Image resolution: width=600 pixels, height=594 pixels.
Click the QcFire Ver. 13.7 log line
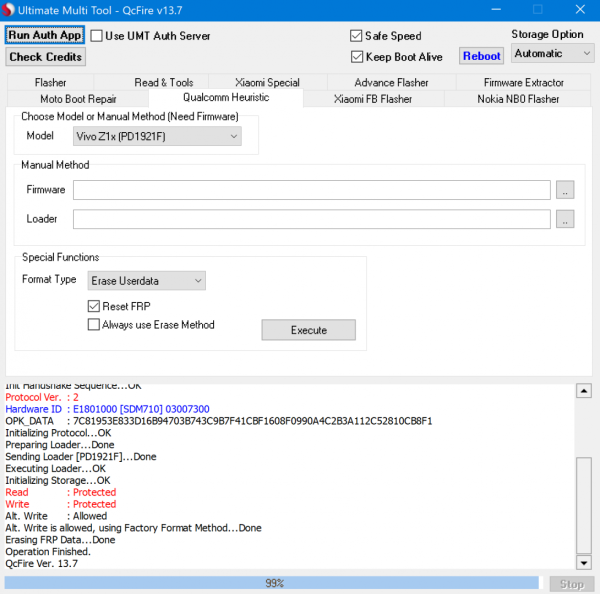42,563
